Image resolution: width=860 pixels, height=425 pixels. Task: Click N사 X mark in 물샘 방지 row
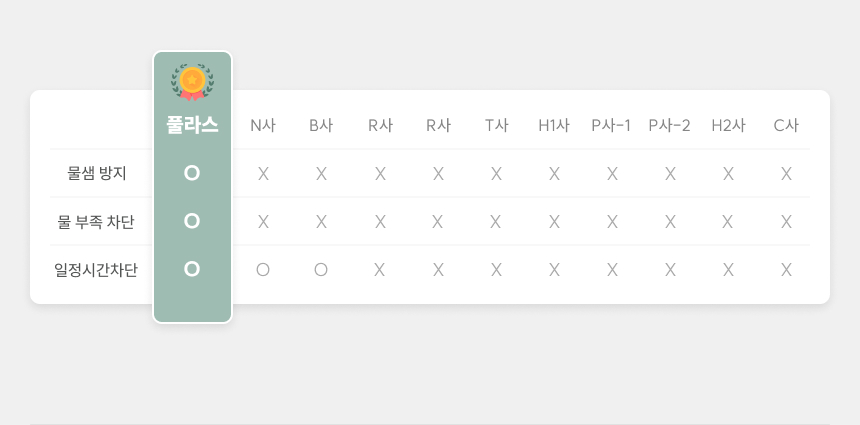[x=263, y=174]
